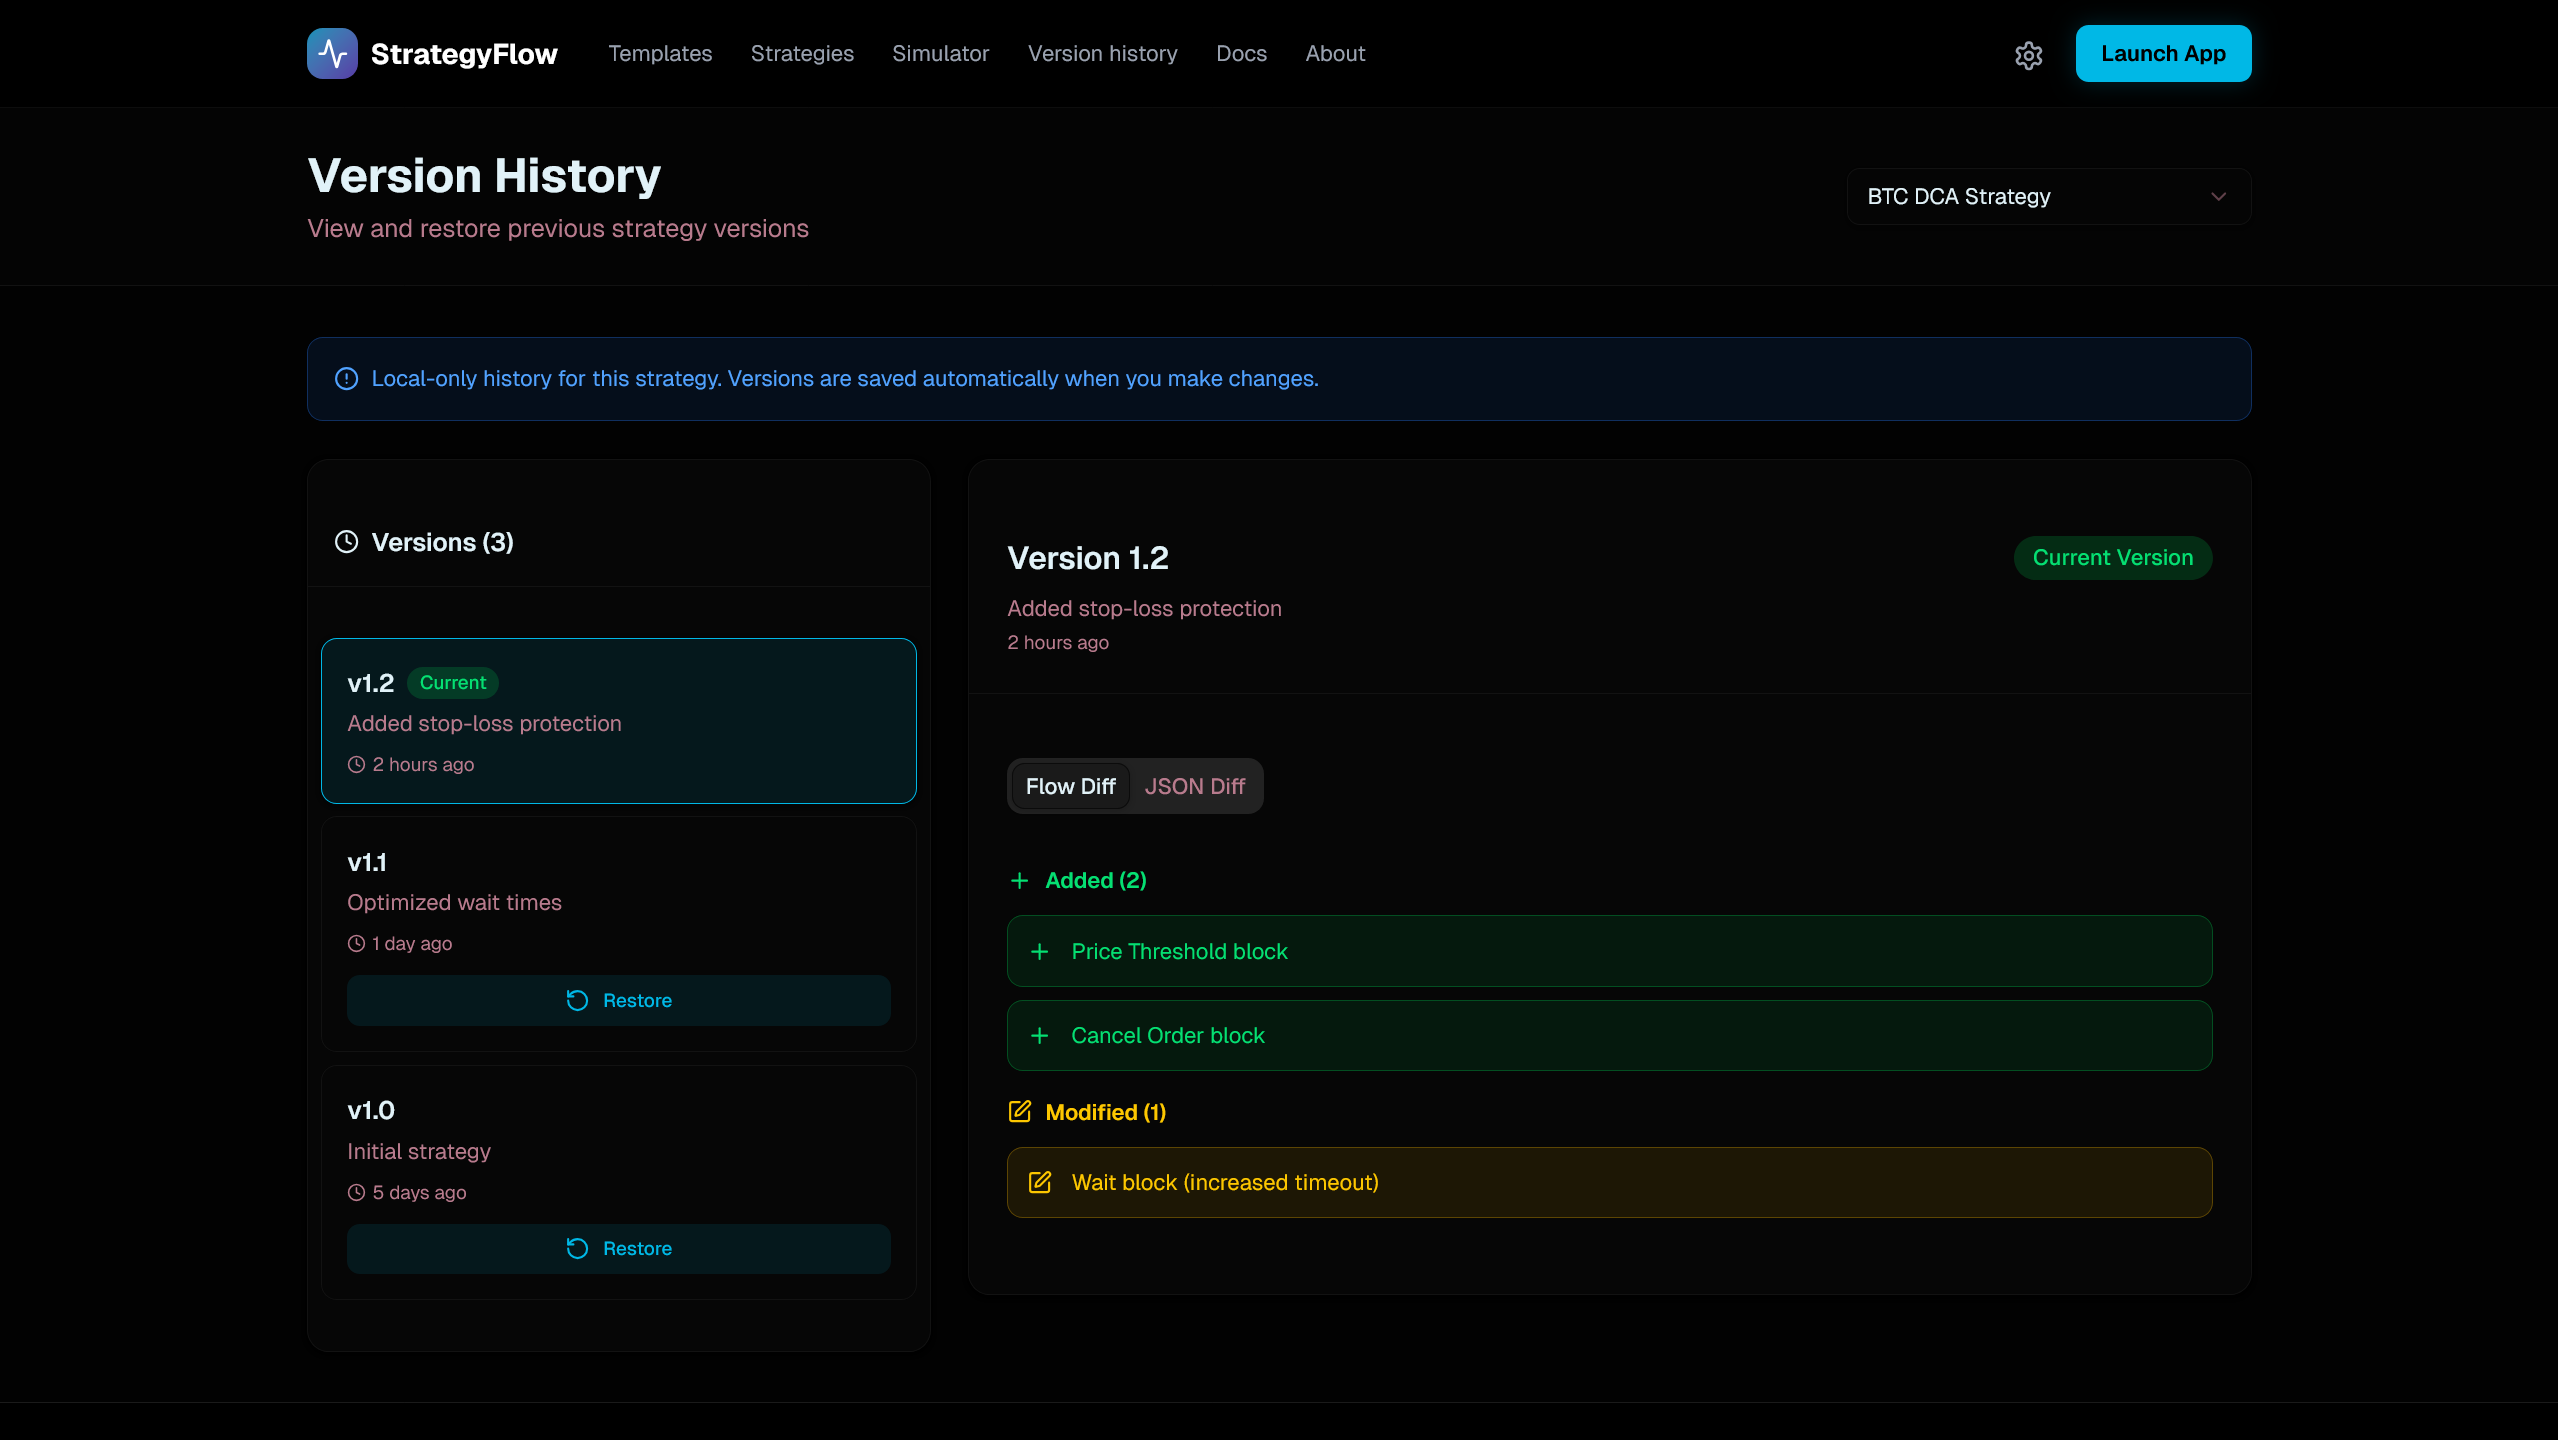Select the v1.2 Current version card
The width and height of the screenshot is (2559, 1440).
[x=618, y=721]
